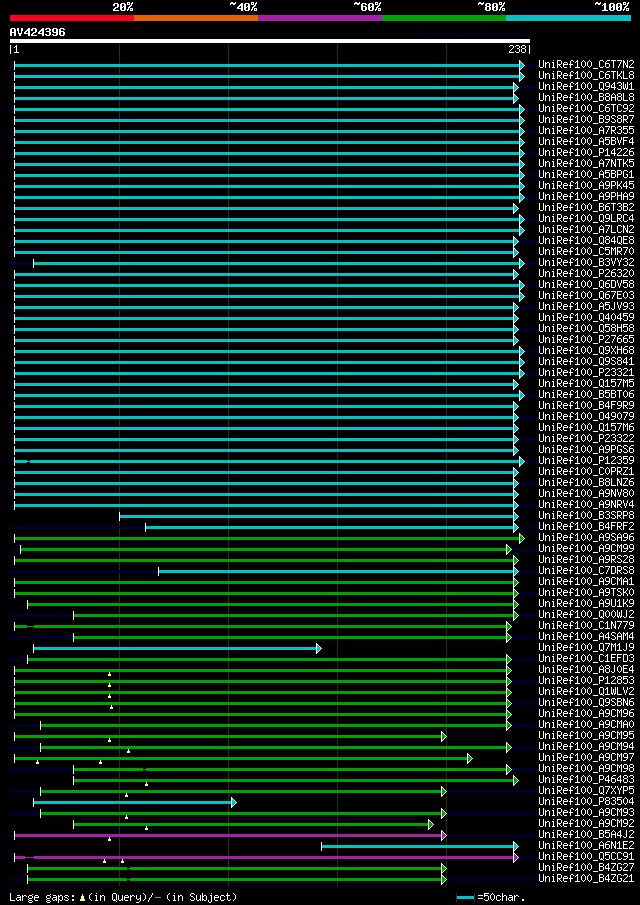Click the AV424396 query name
The width and height of the screenshot is (640, 905).
[38, 32]
